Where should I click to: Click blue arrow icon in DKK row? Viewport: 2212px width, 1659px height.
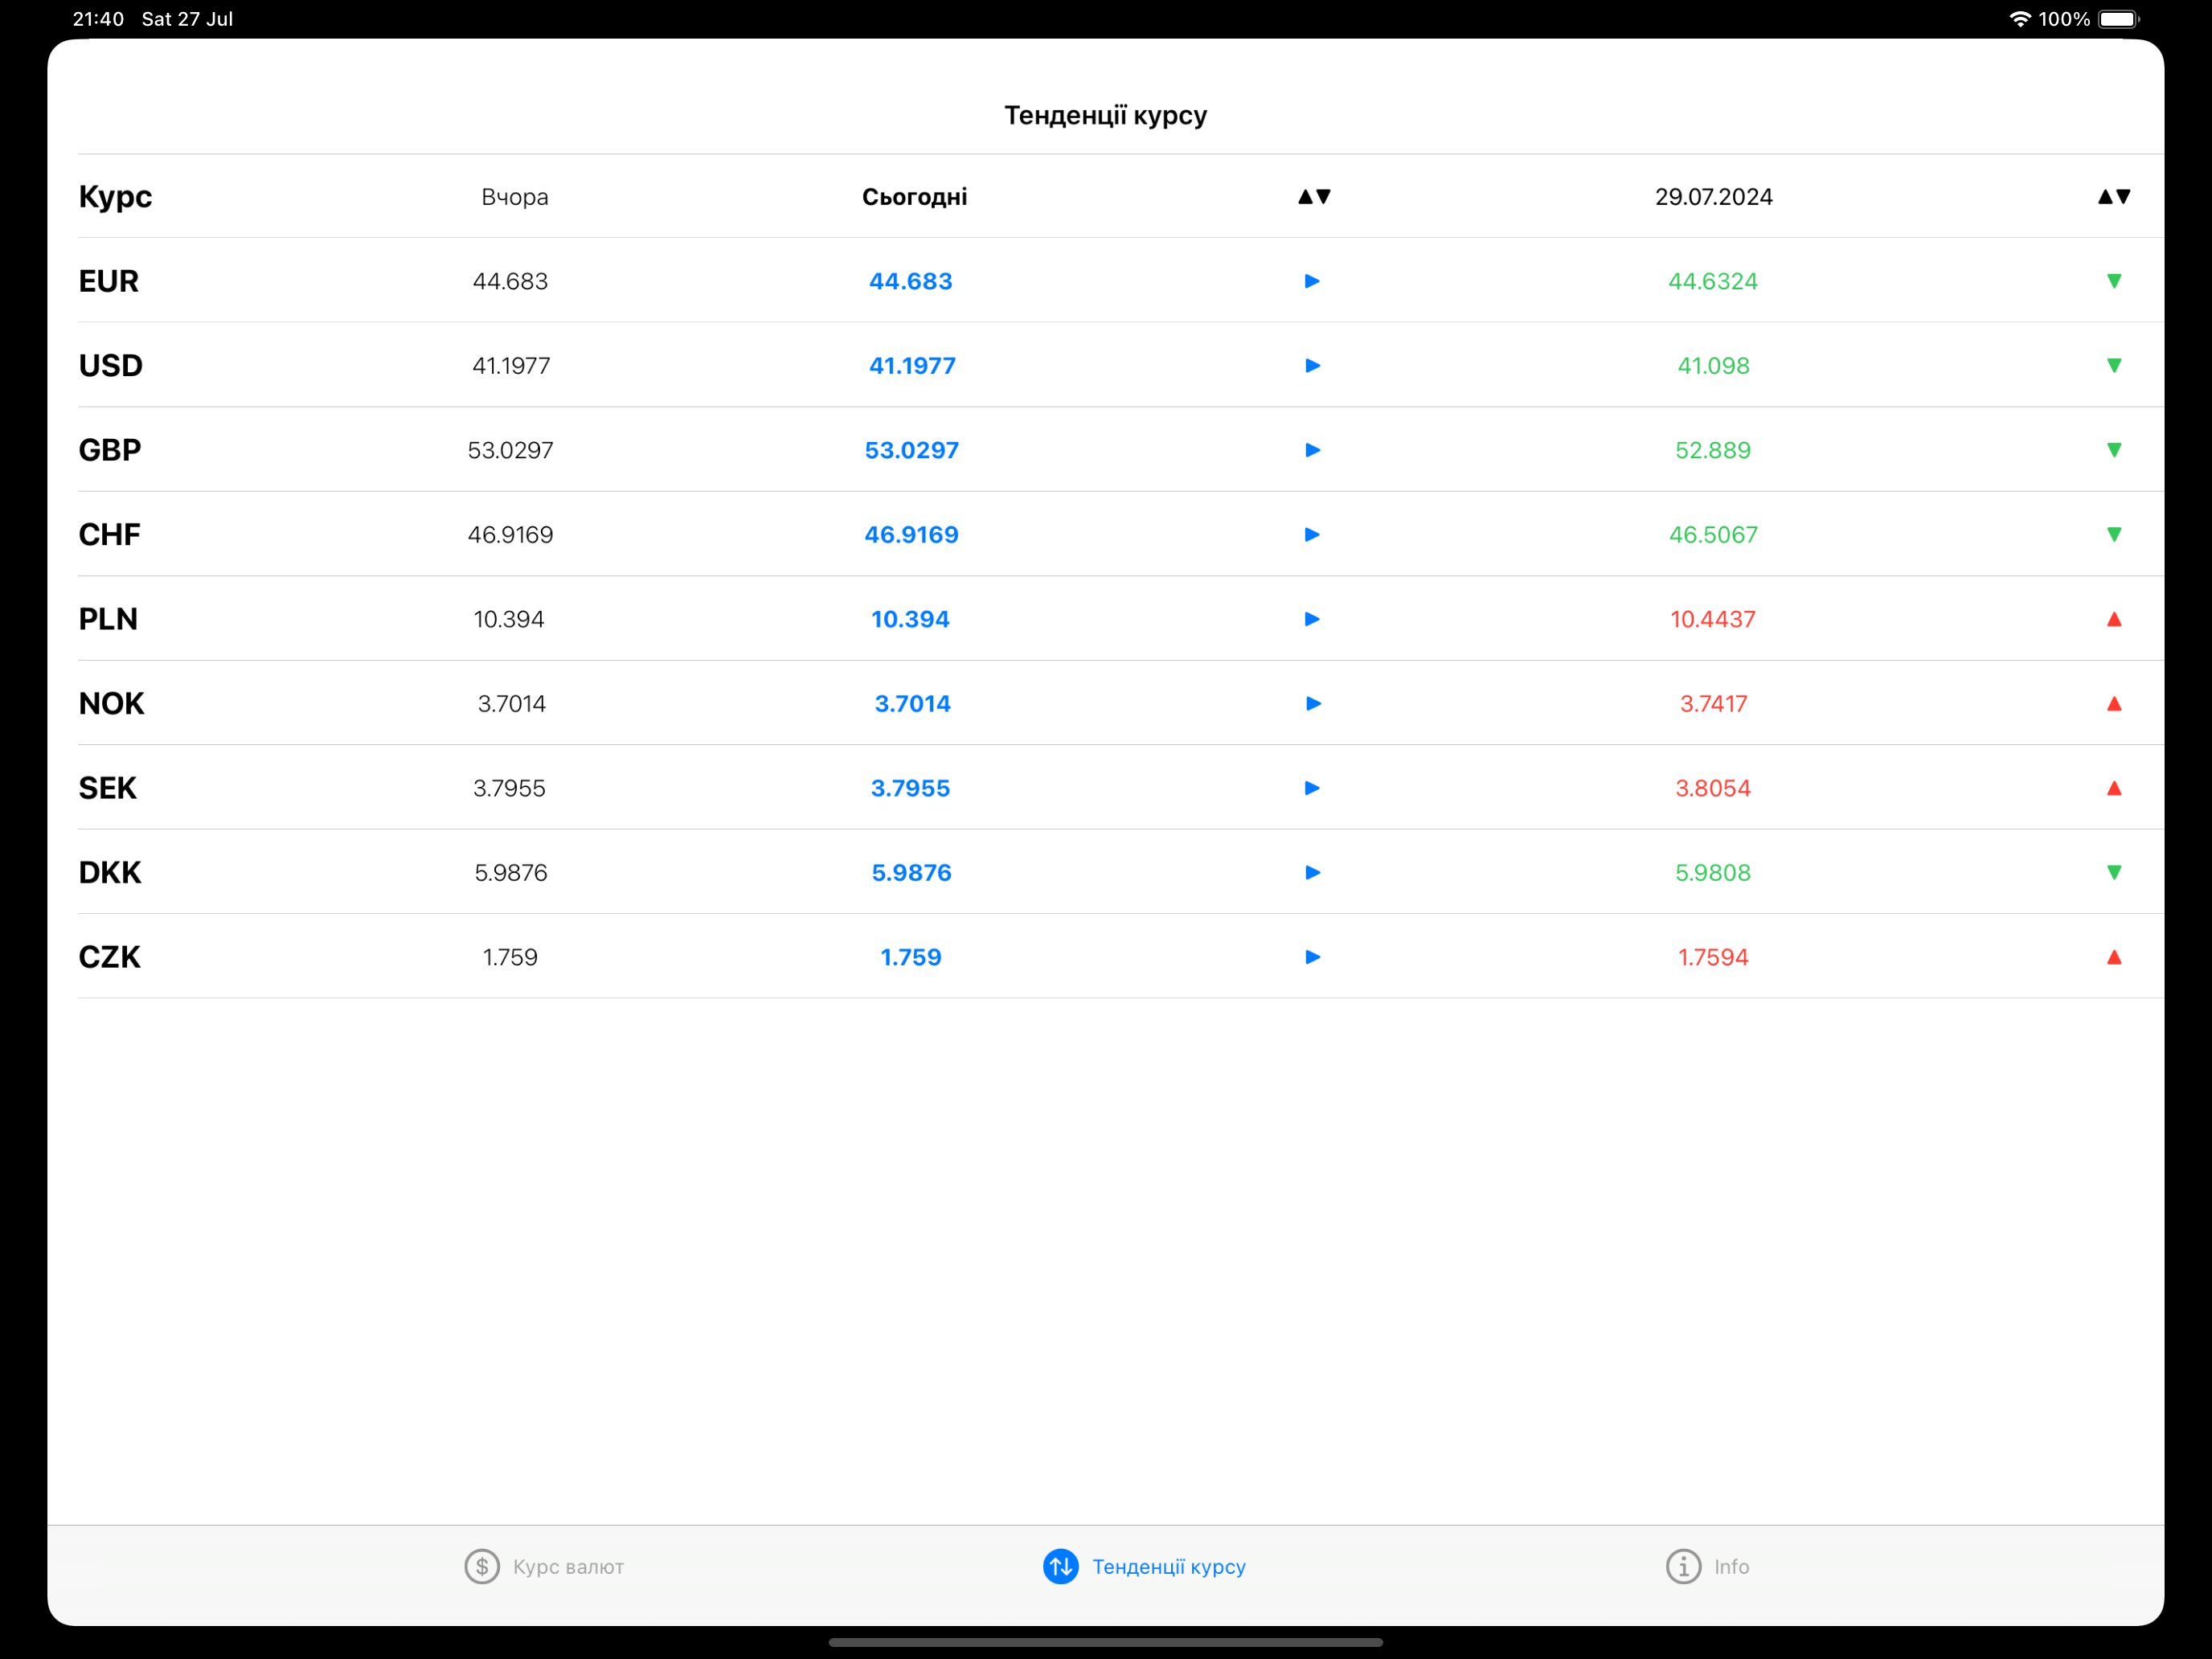1312,872
